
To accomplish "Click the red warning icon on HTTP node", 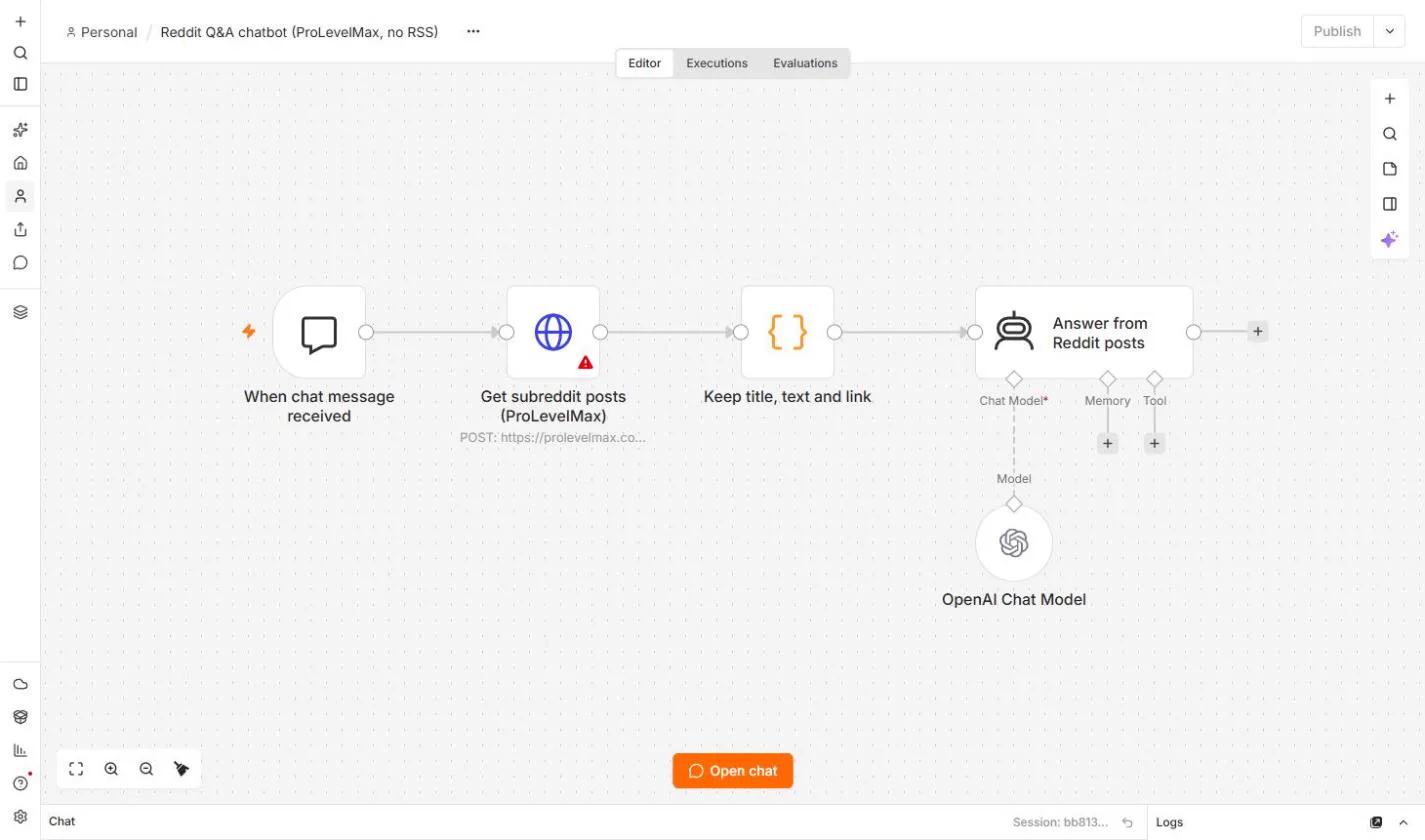I will [x=586, y=363].
